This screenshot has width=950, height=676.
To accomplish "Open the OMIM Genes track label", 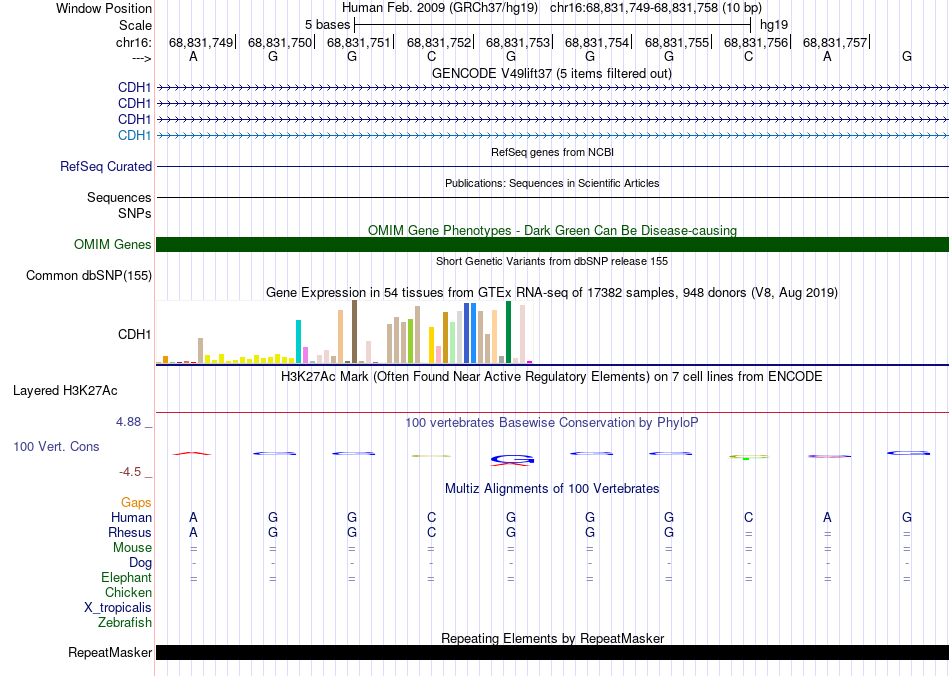I will pyautogui.click(x=113, y=245).
